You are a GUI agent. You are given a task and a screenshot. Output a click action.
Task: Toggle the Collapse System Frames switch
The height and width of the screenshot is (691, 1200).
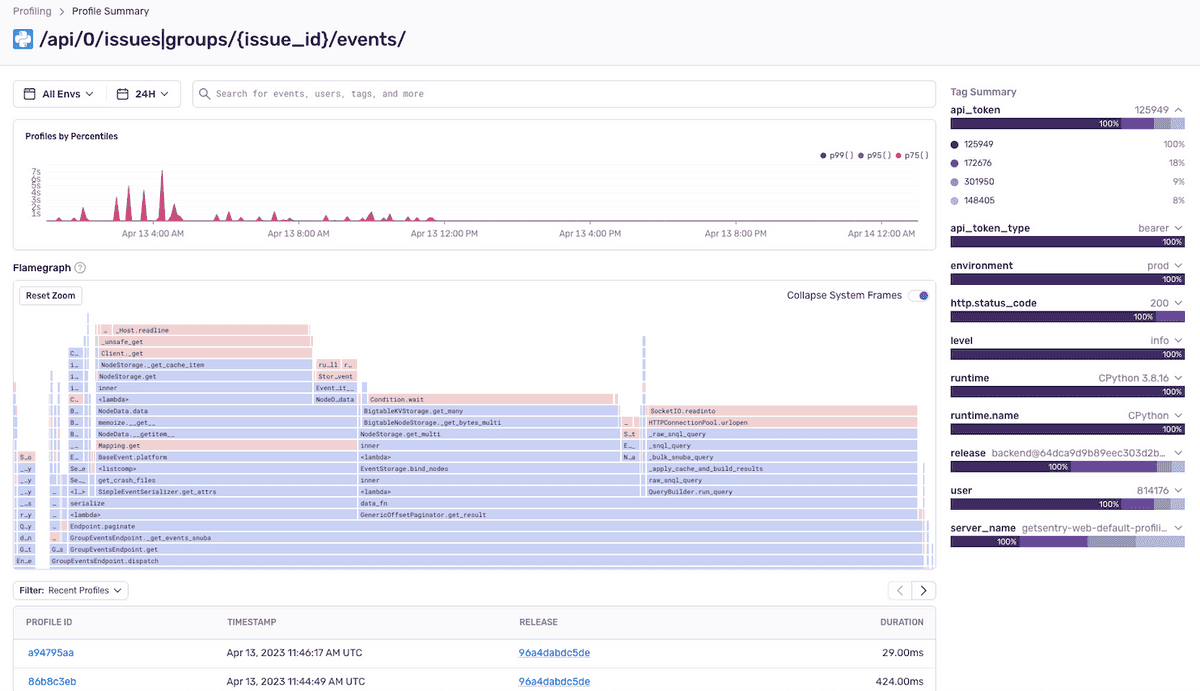pos(918,296)
